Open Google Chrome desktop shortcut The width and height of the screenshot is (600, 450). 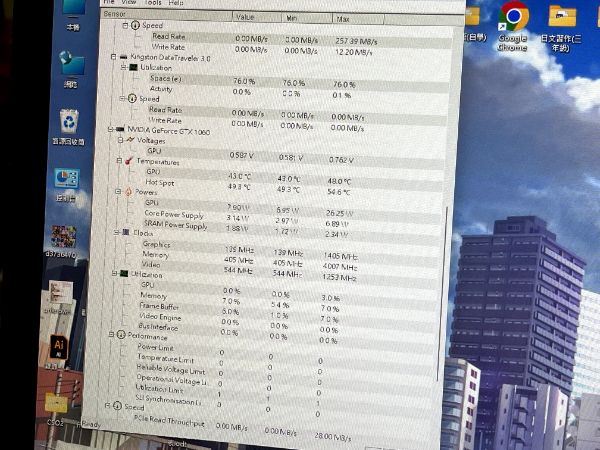(513, 26)
